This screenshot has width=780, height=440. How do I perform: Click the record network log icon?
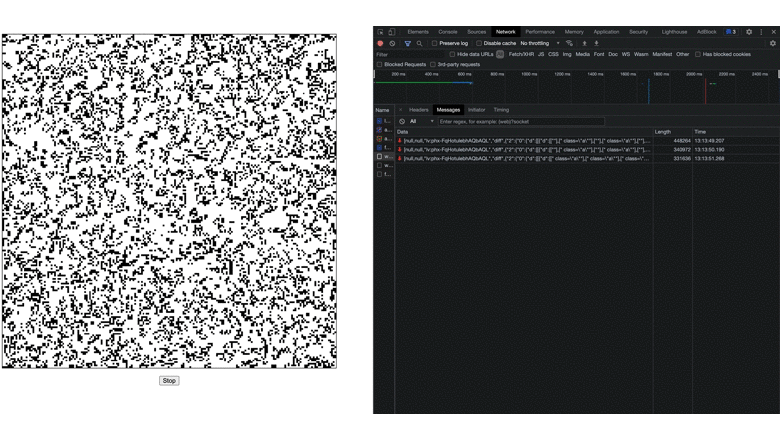[x=380, y=44]
